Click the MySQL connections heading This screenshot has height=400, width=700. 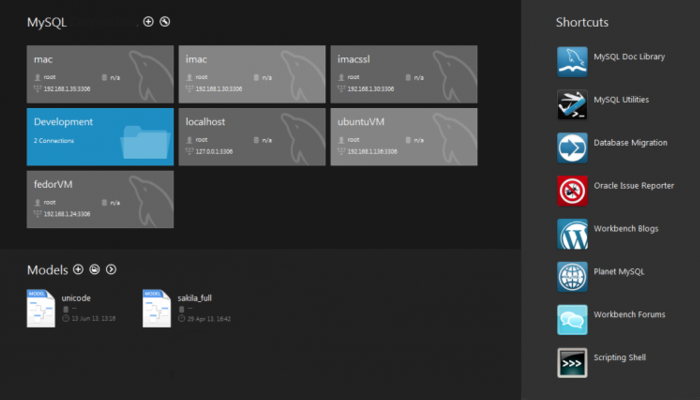[46, 22]
